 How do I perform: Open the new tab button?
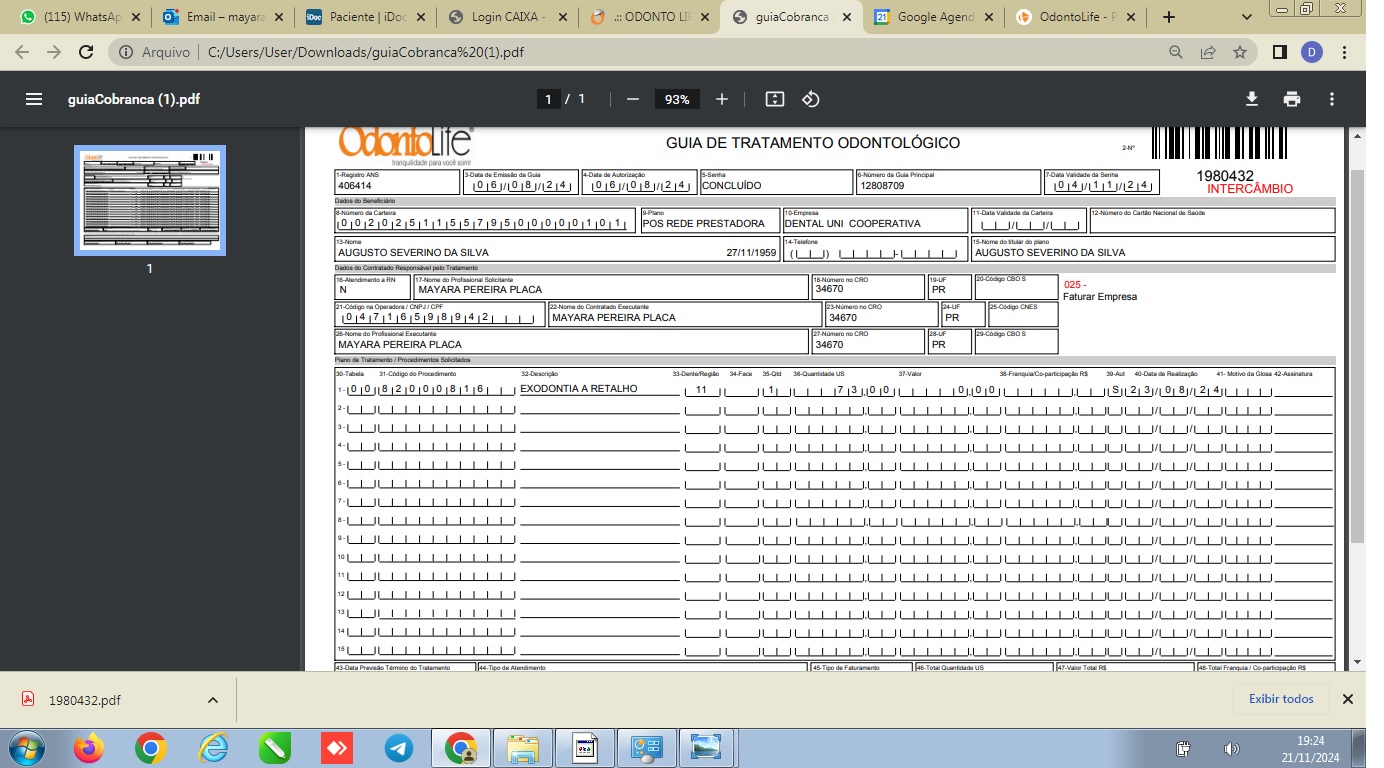pyautogui.click(x=1169, y=17)
